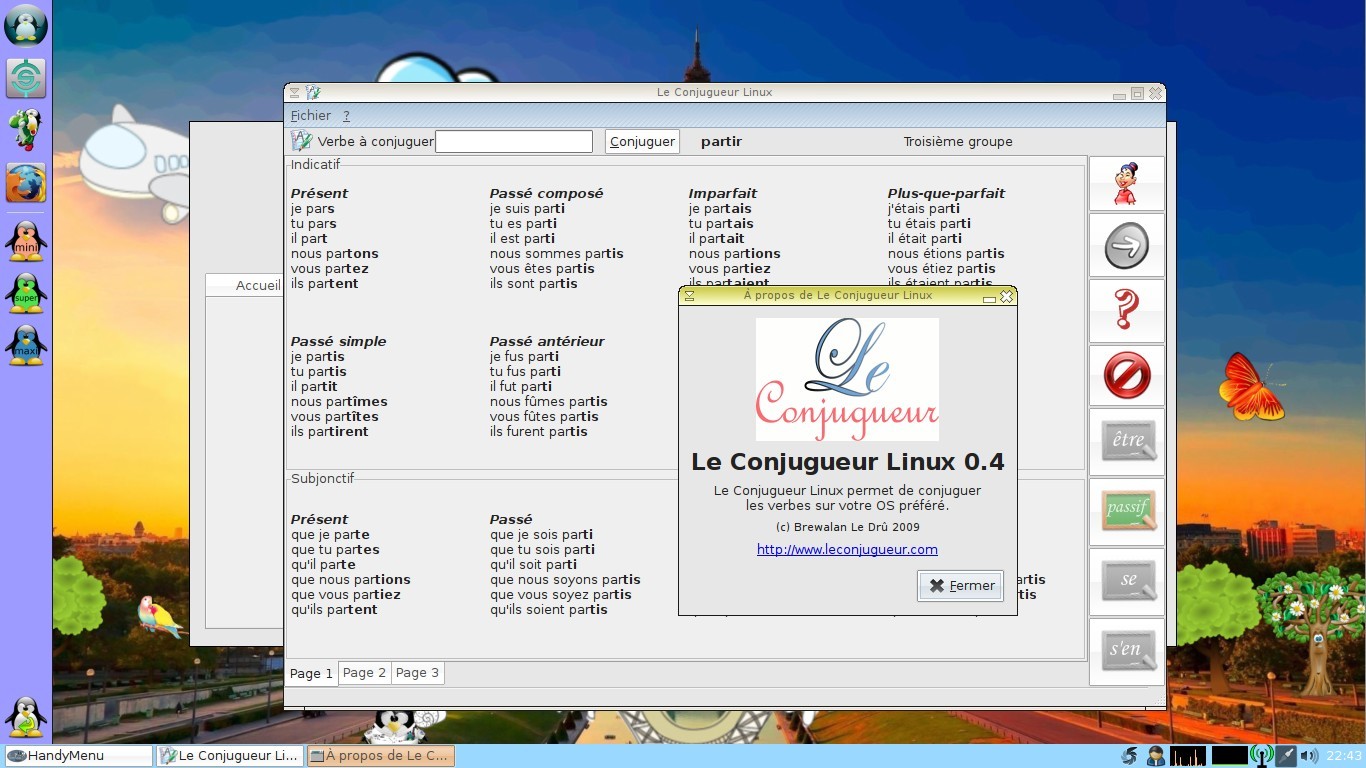The width and height of the screenshot is (1366, 768).
Task: Launch the teal S application in dock
Action: [x=26, y=78]
